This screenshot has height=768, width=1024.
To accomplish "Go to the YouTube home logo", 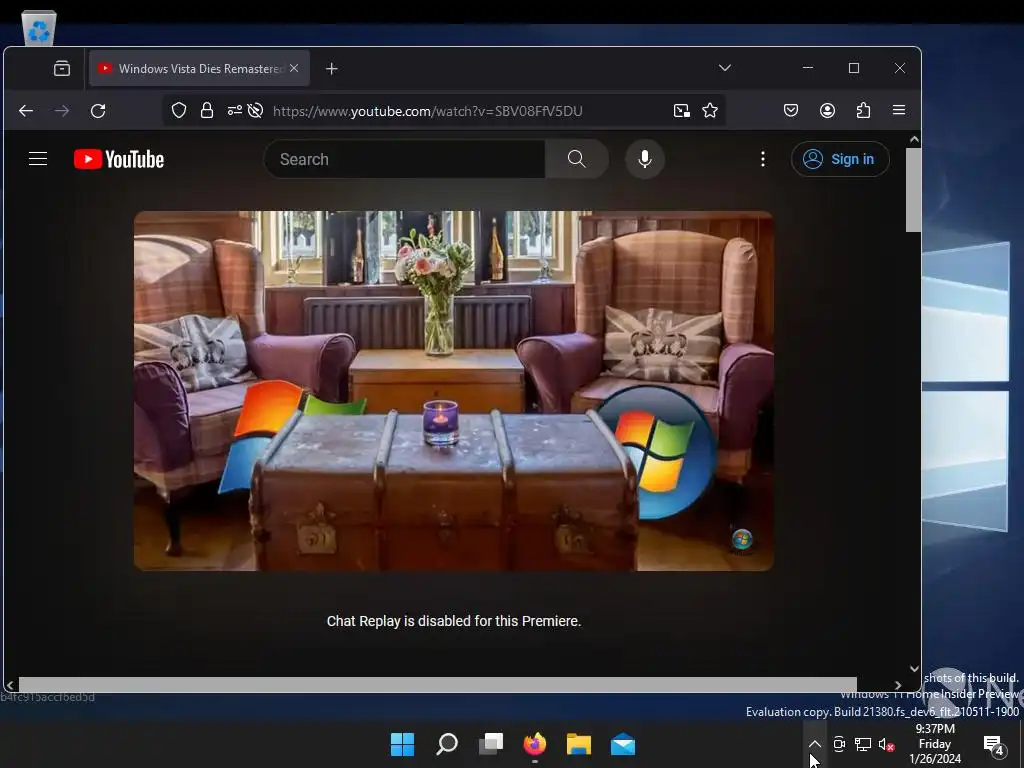I will (119, 159).
